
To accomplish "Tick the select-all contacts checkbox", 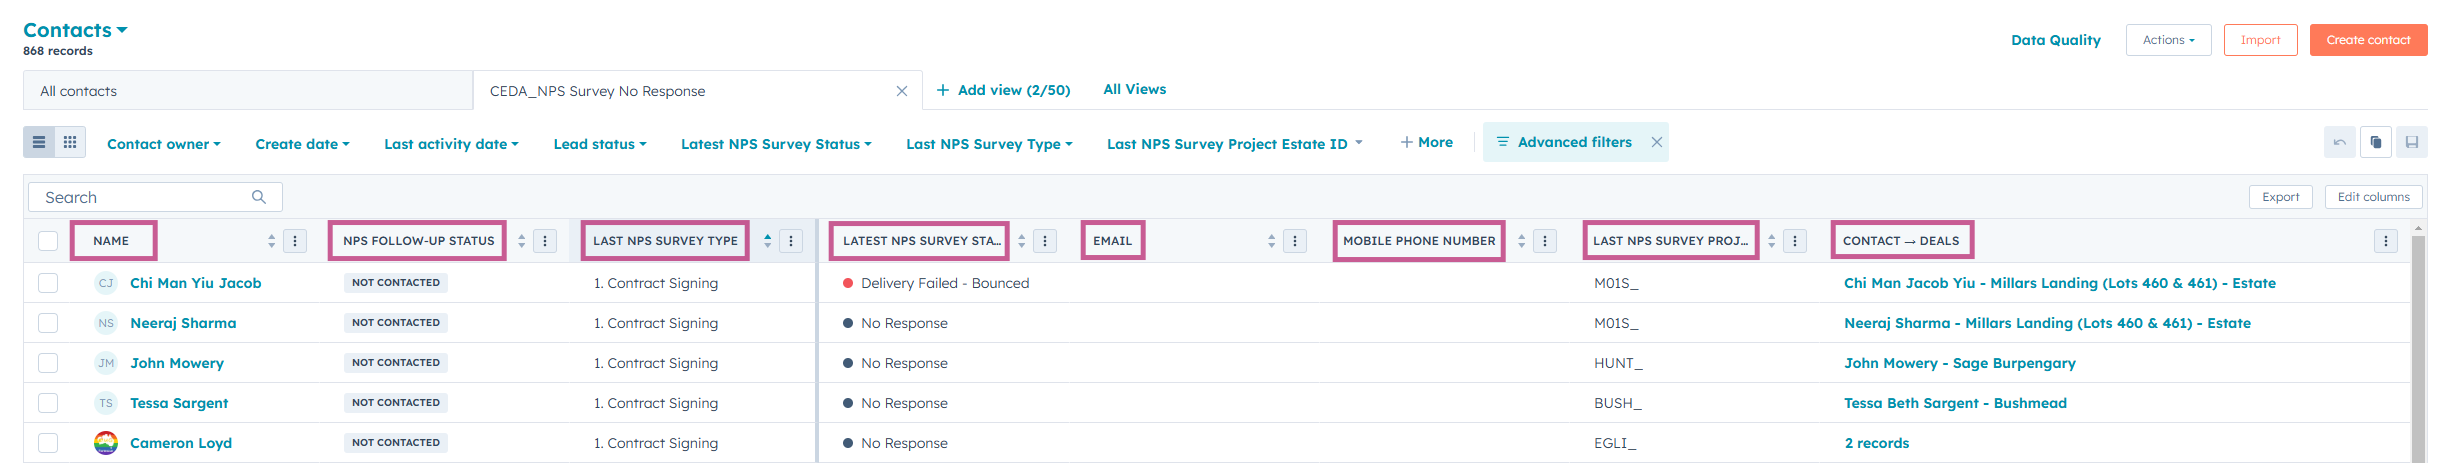I will tap(48, 241).
